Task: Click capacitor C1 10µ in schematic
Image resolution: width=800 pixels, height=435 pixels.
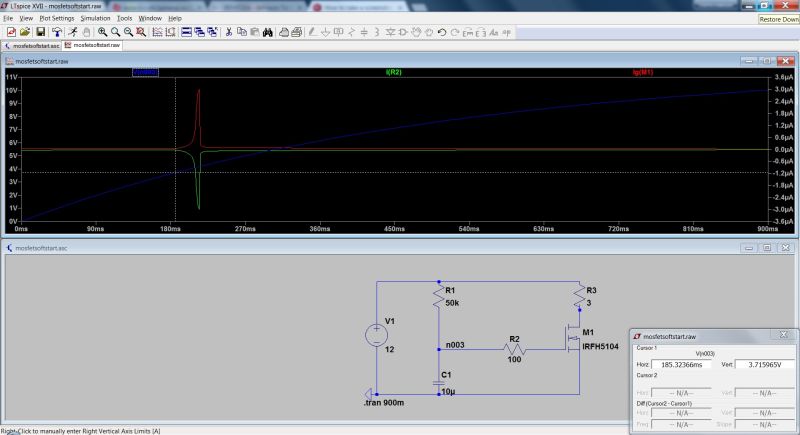Action: tap(439, 382)
